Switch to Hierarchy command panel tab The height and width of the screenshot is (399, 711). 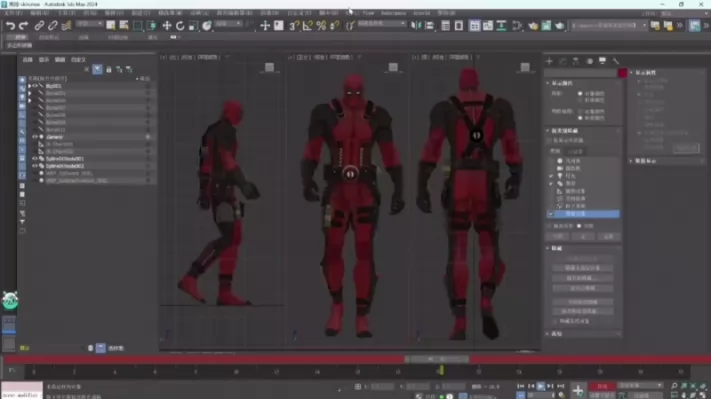(575, 61)
